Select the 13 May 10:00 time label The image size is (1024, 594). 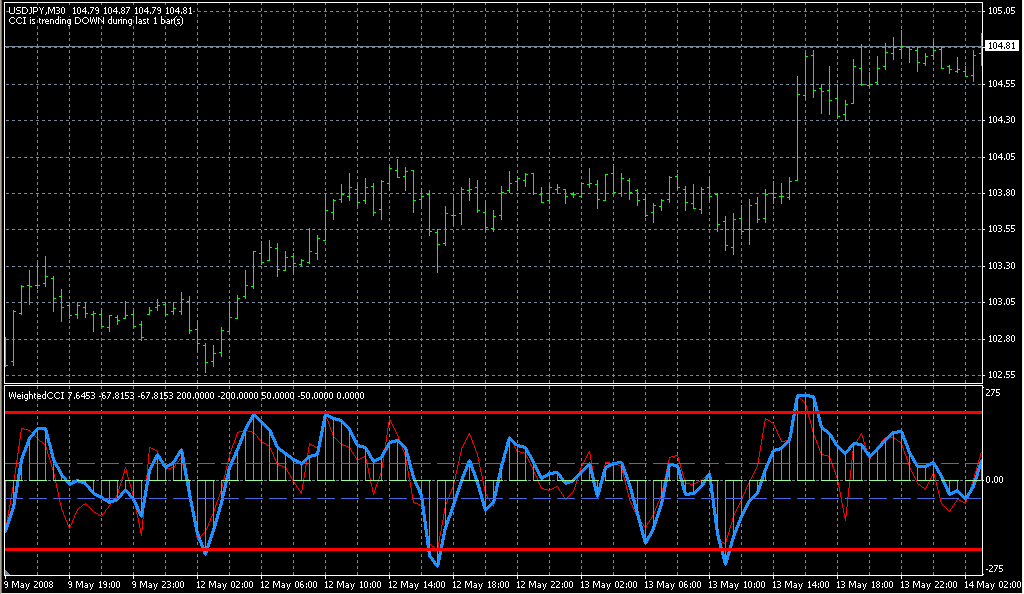tap(738, 584)
